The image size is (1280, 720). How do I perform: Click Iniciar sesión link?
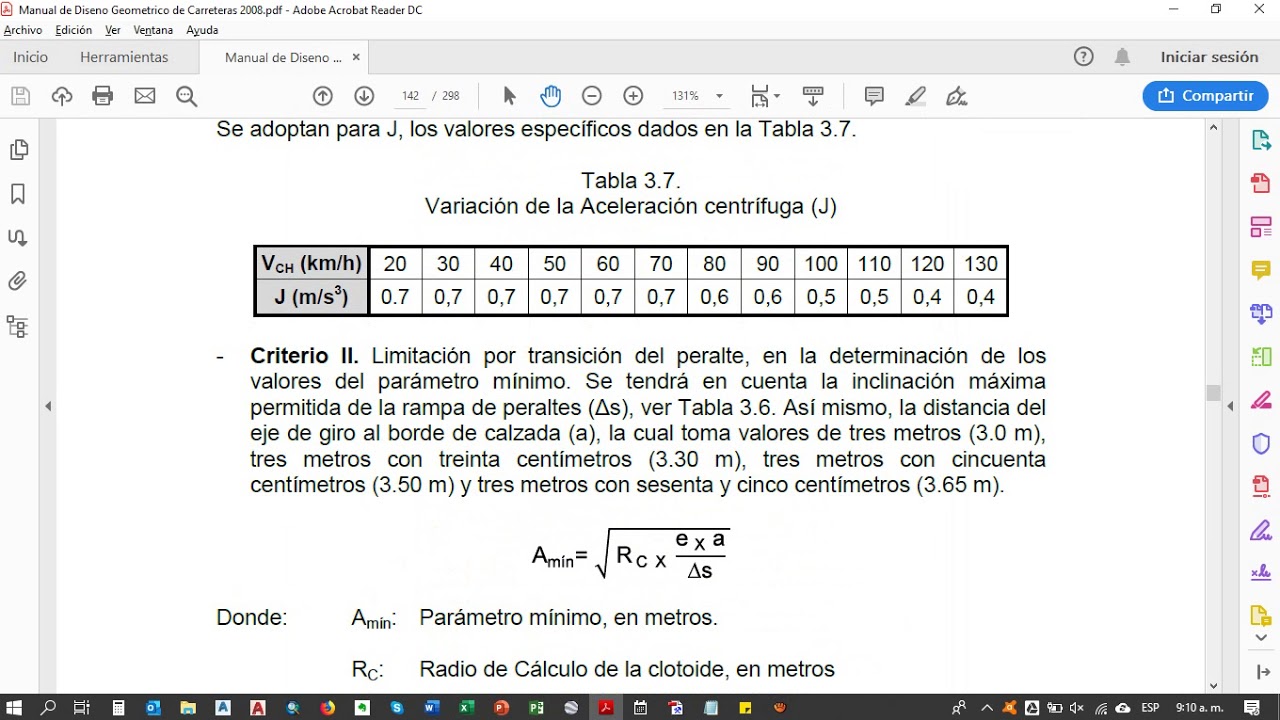click(x=1209, y=57)
